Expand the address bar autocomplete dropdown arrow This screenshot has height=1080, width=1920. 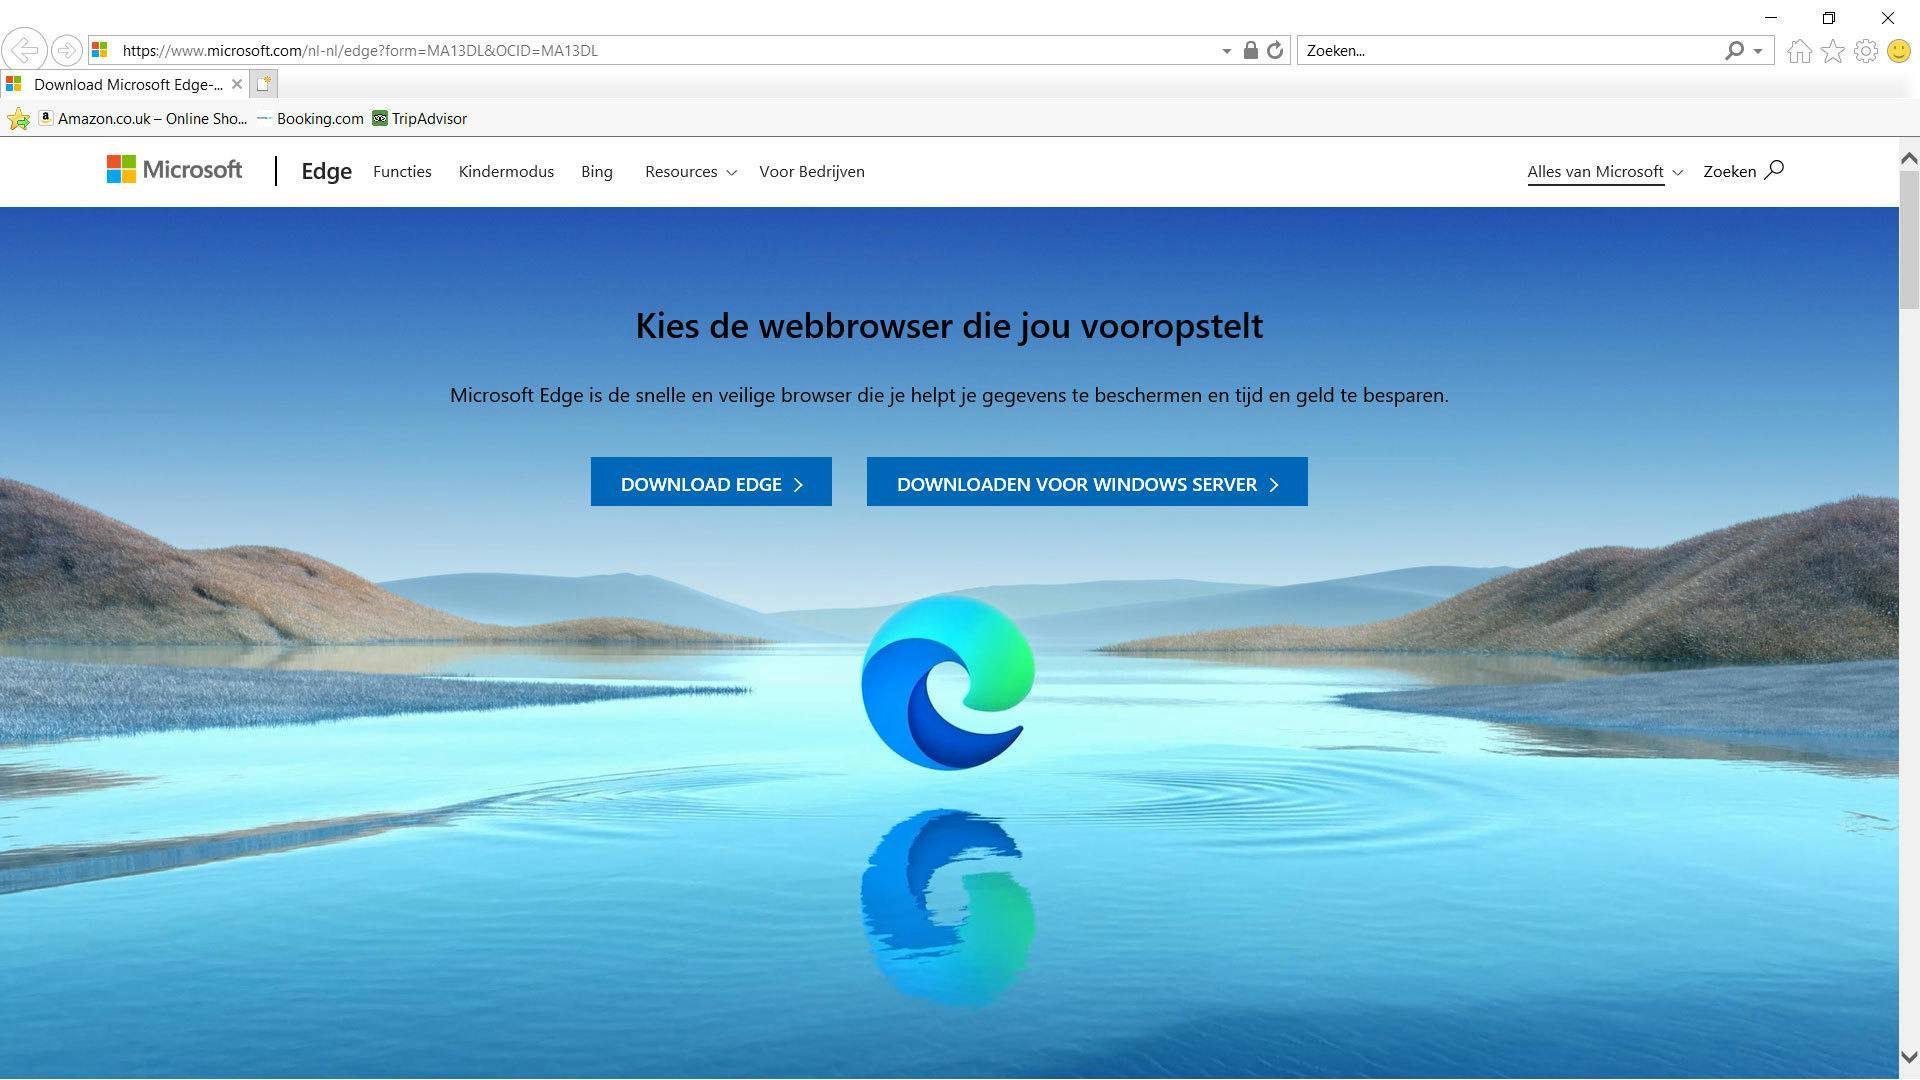click(1226, 51)
